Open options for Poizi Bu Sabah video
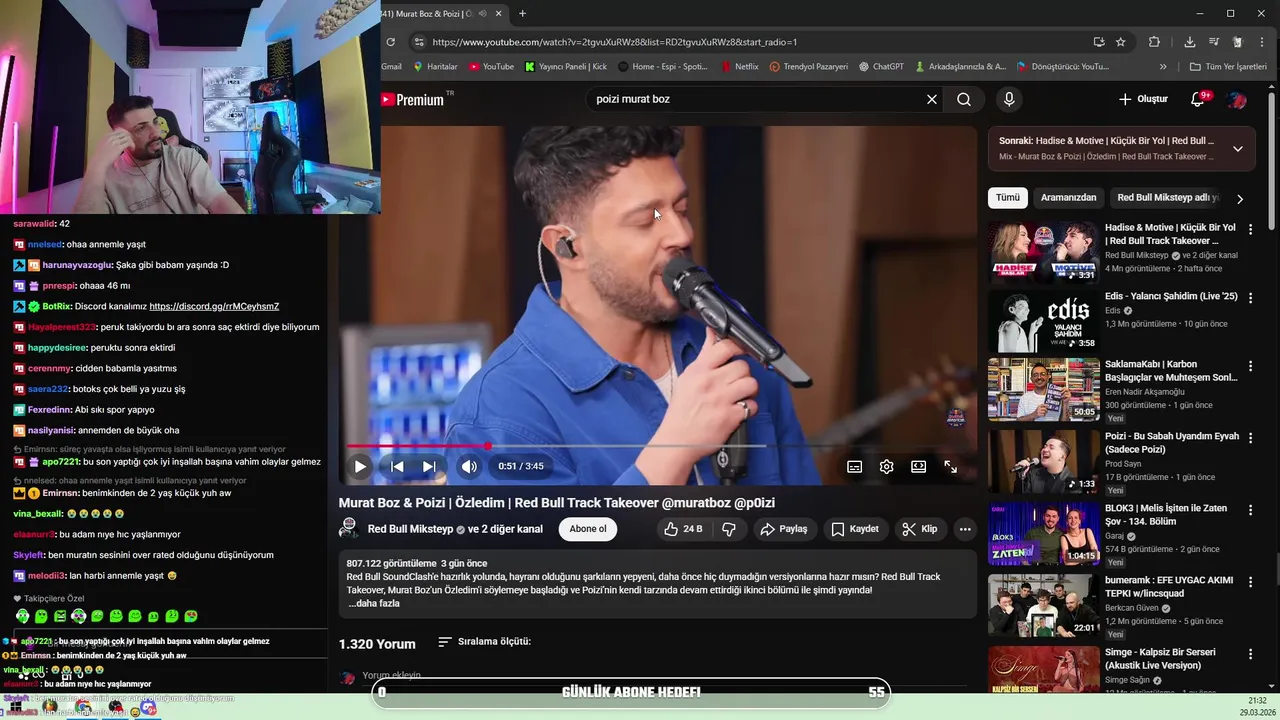This screenshot has width=1280, height=720. 1250,437
